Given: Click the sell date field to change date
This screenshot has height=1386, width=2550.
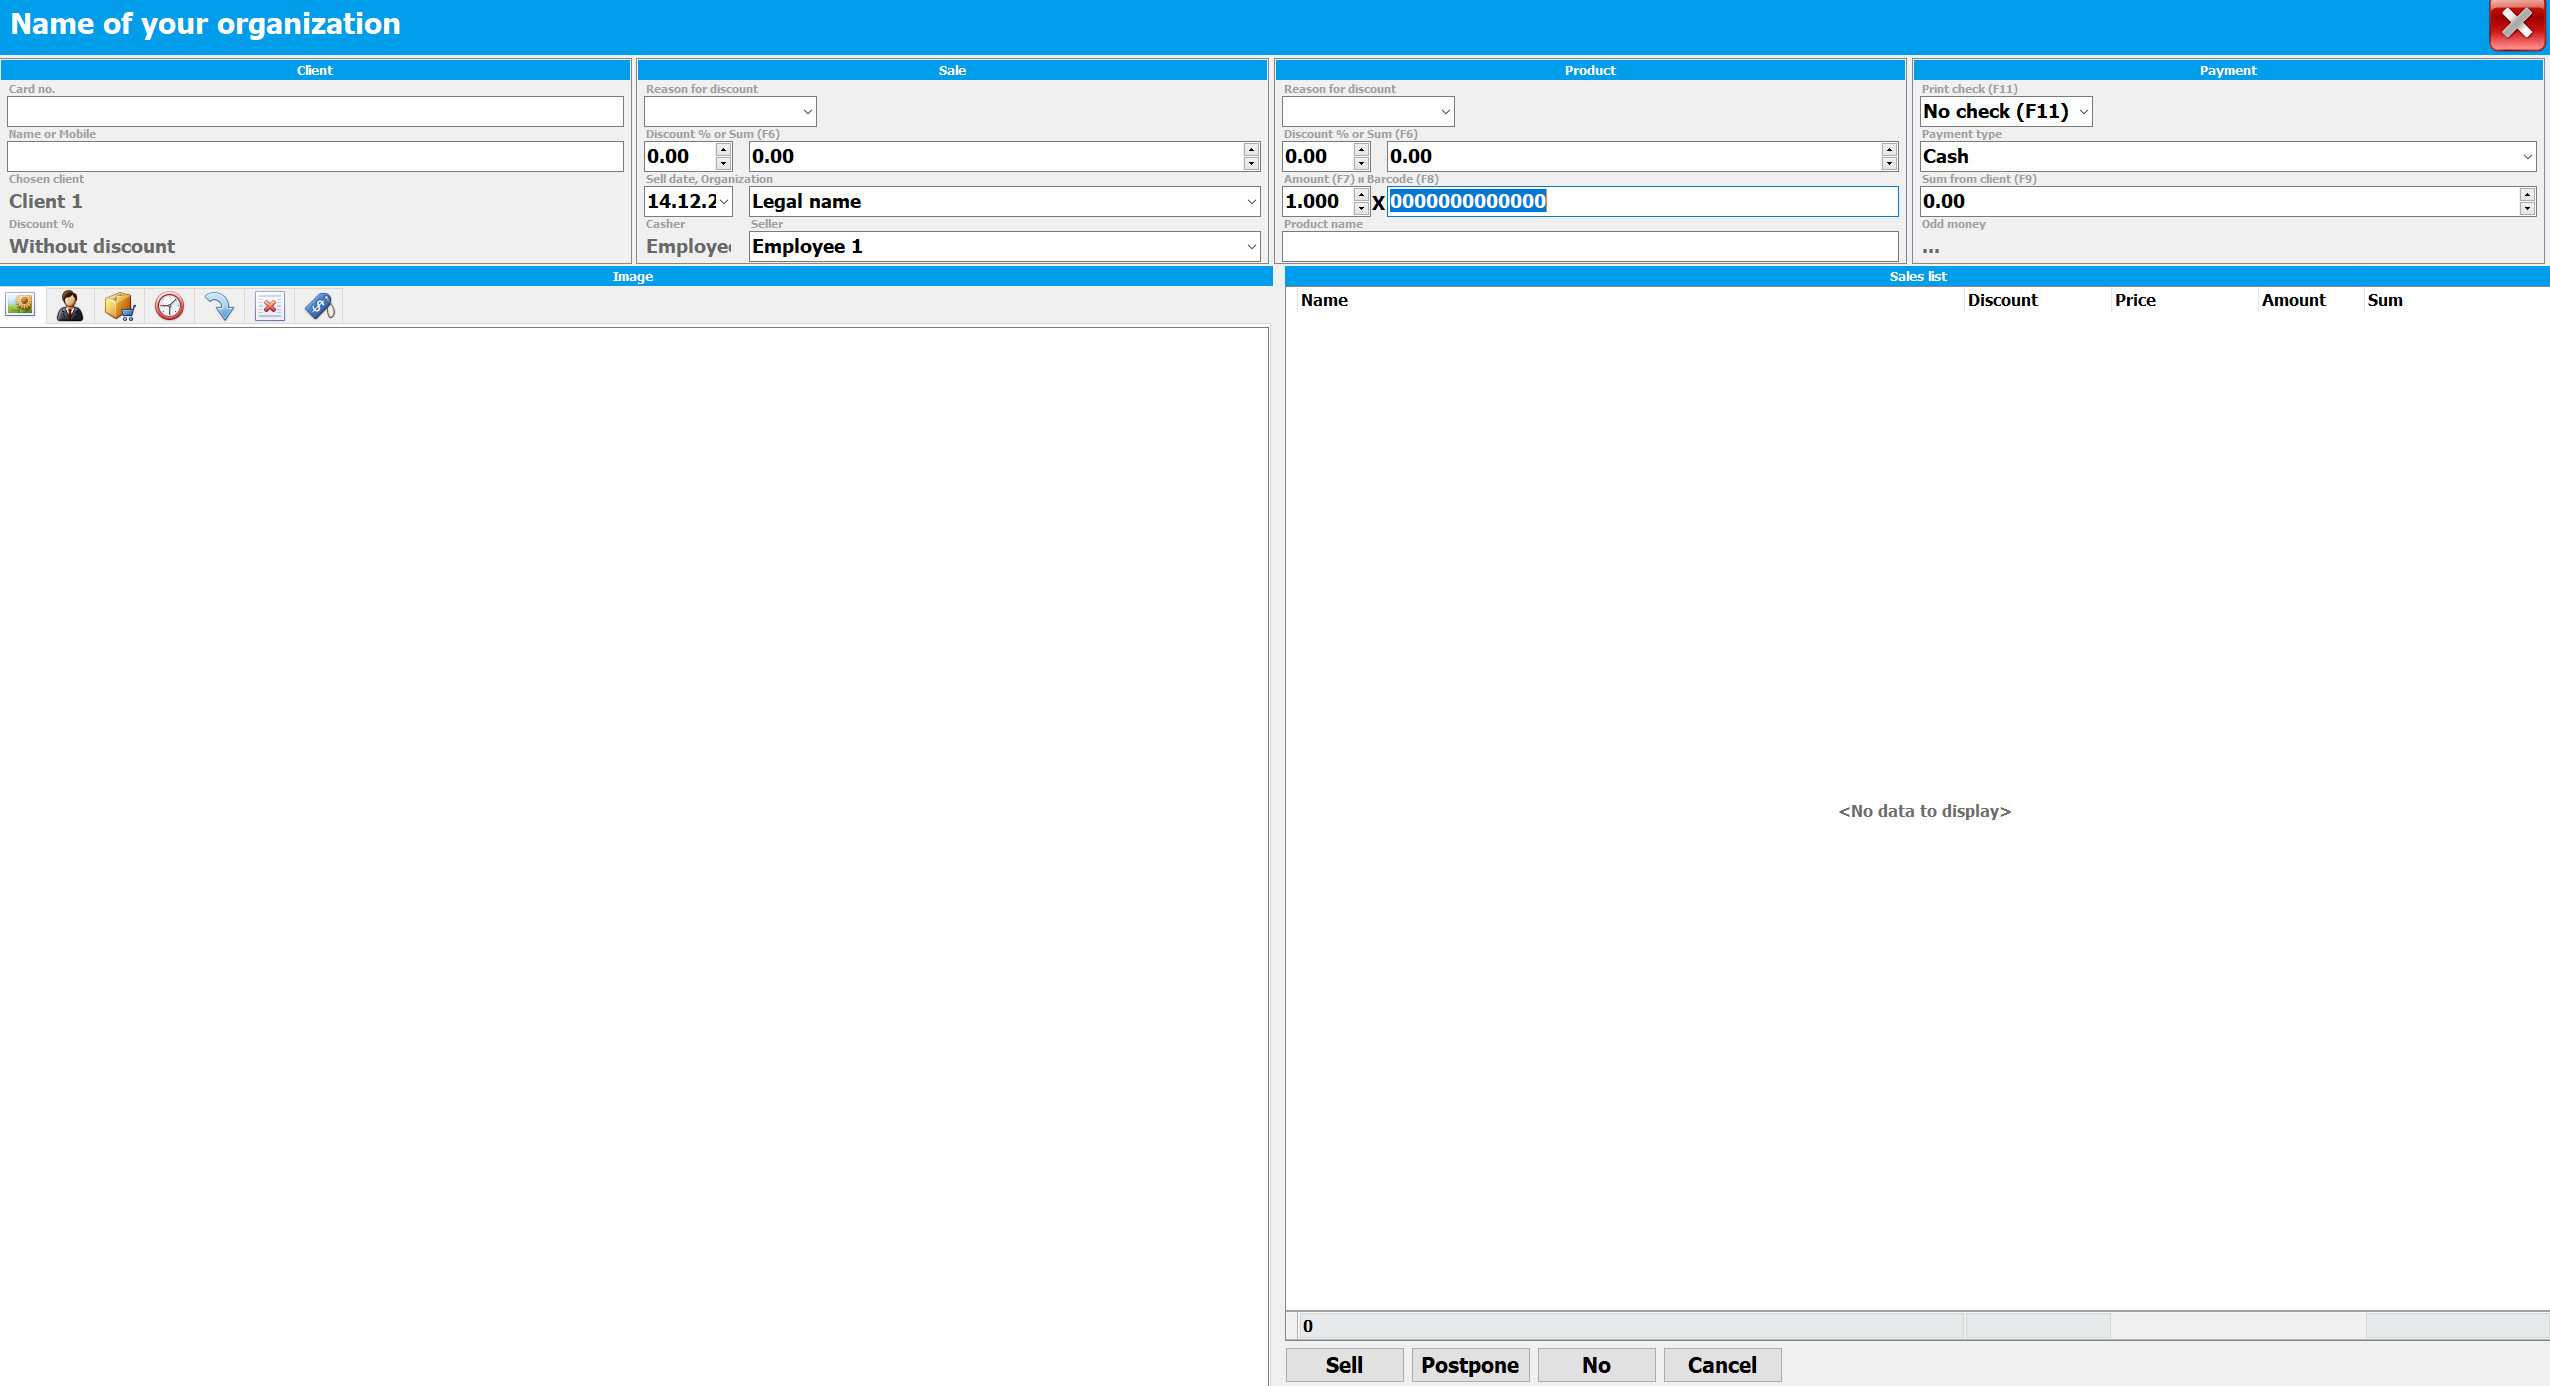Looking at the screenshot, I should point(683,201).
